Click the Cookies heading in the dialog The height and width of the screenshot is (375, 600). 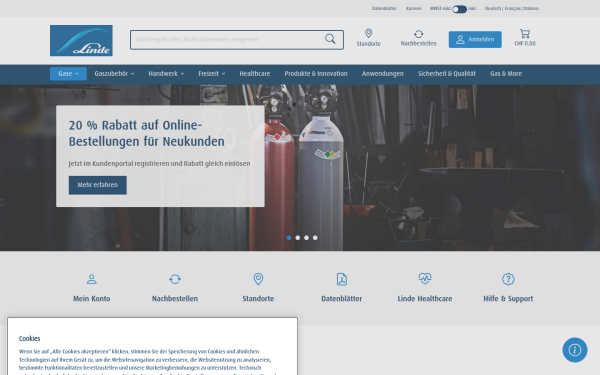(29, 339)
